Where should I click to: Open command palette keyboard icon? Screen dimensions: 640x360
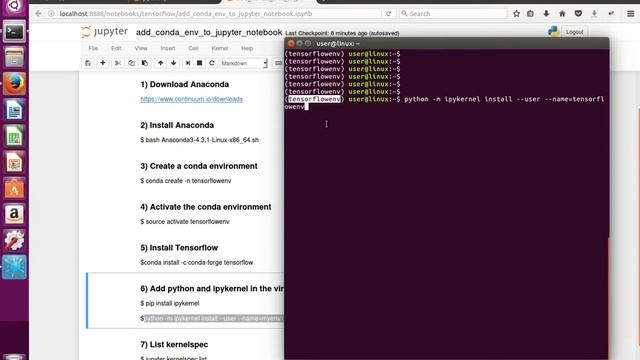point(278,63)
